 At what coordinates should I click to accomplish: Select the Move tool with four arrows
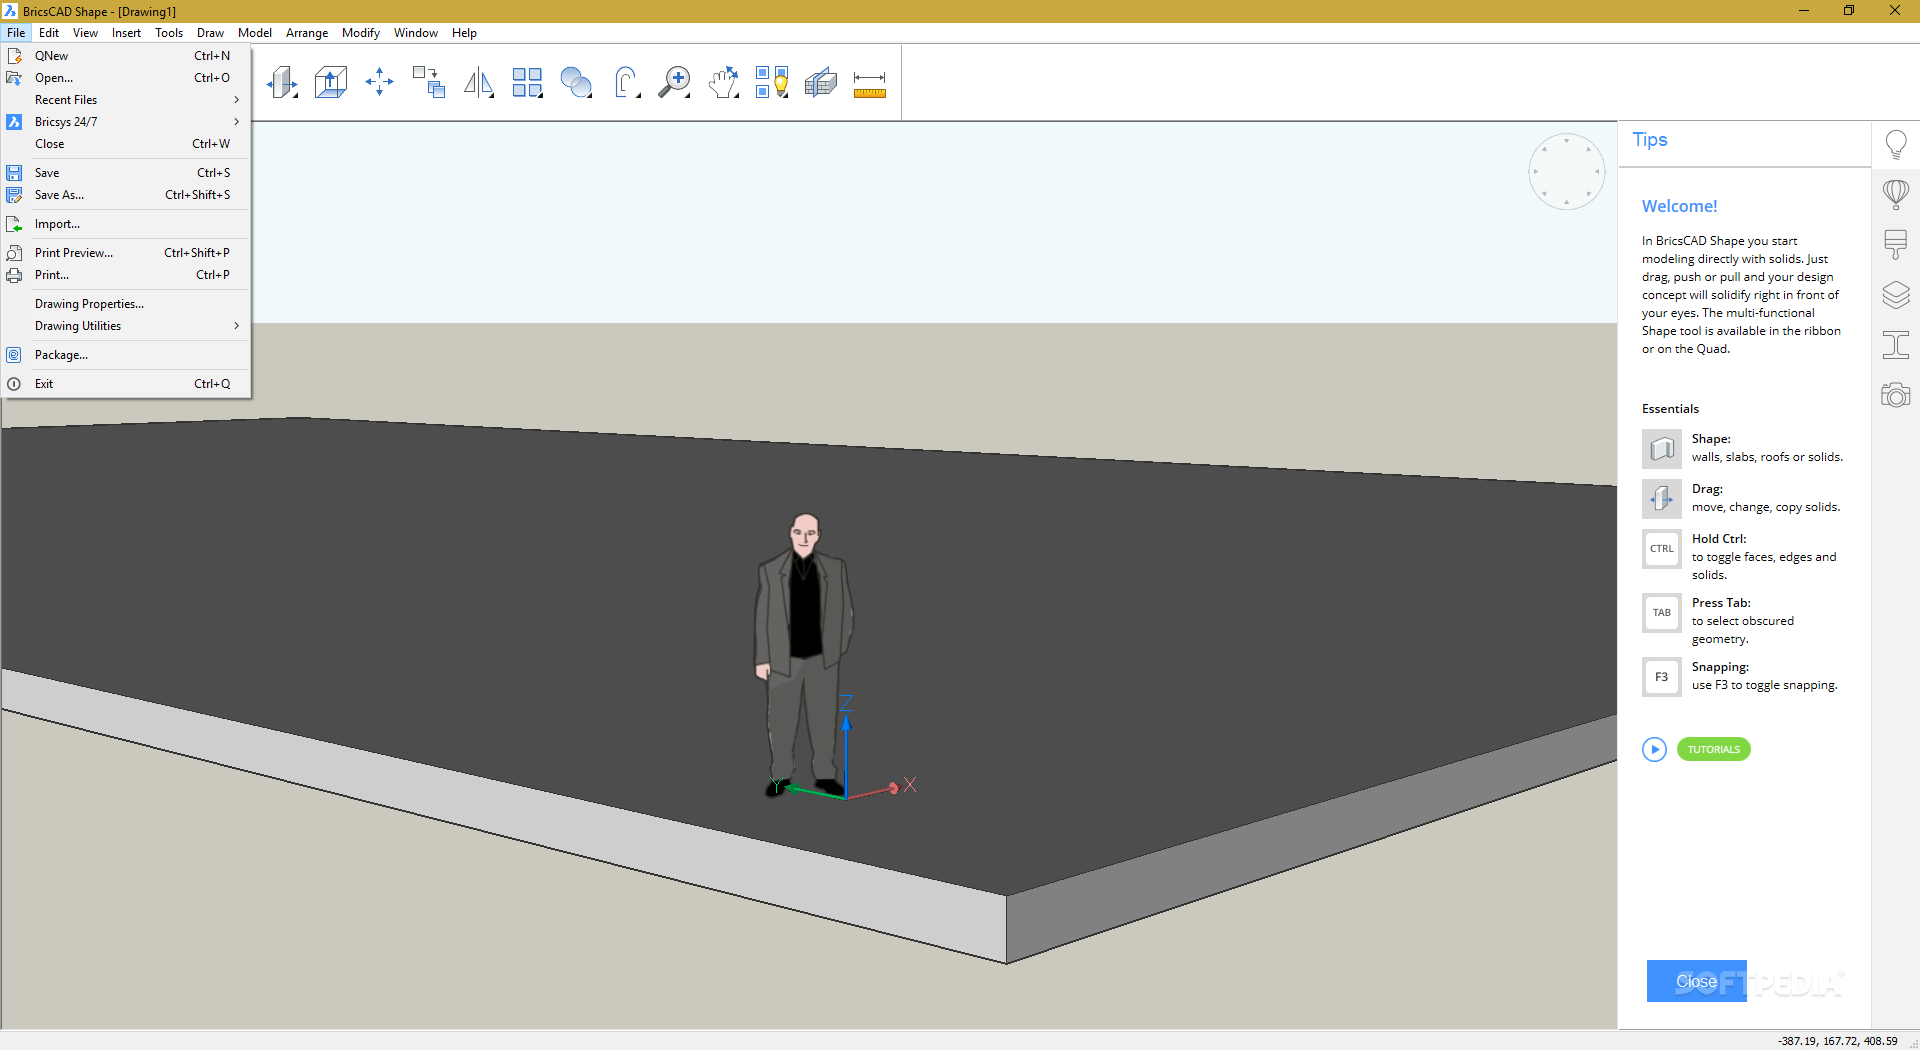pyautogui.click(x=380, y=82)
